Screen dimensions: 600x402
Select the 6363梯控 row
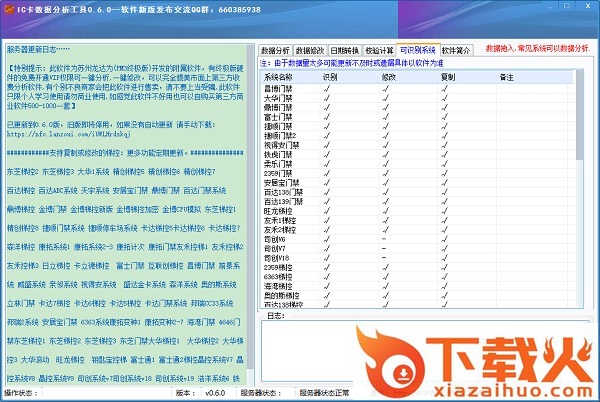[x=417, y=277]
